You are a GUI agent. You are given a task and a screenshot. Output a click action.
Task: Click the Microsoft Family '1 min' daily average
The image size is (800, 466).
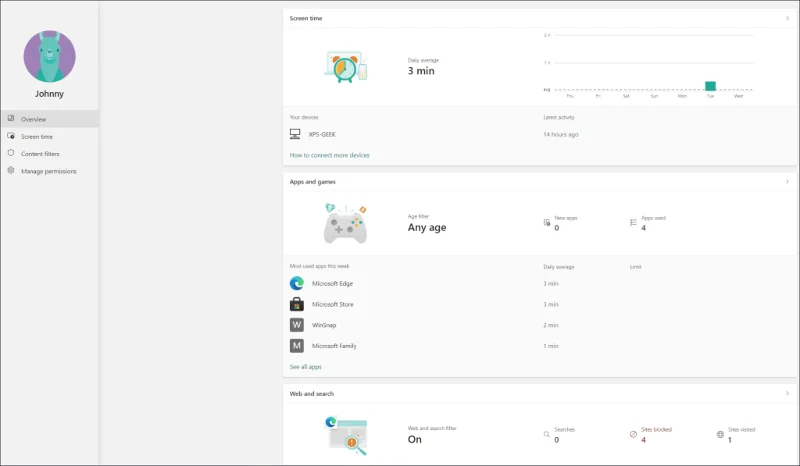coord(551,346)
